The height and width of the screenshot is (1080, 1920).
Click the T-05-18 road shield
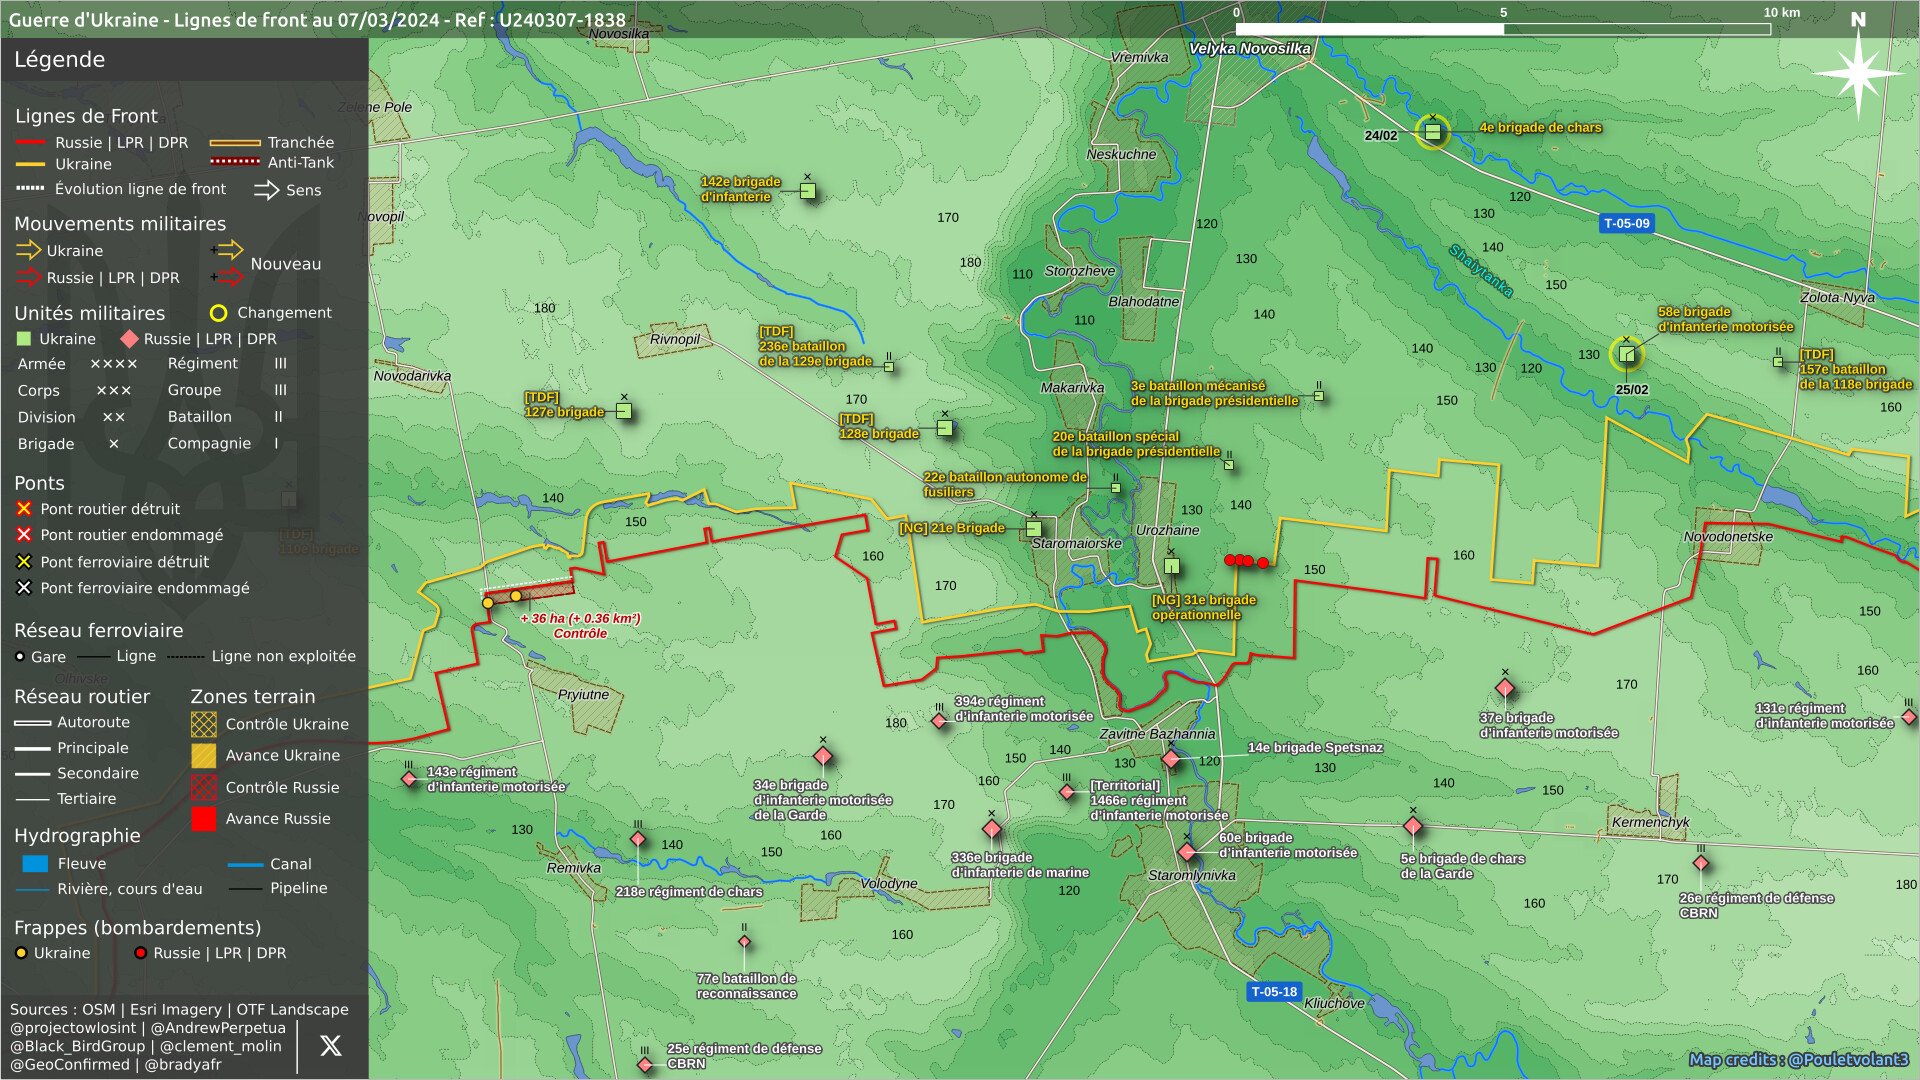1274,992
